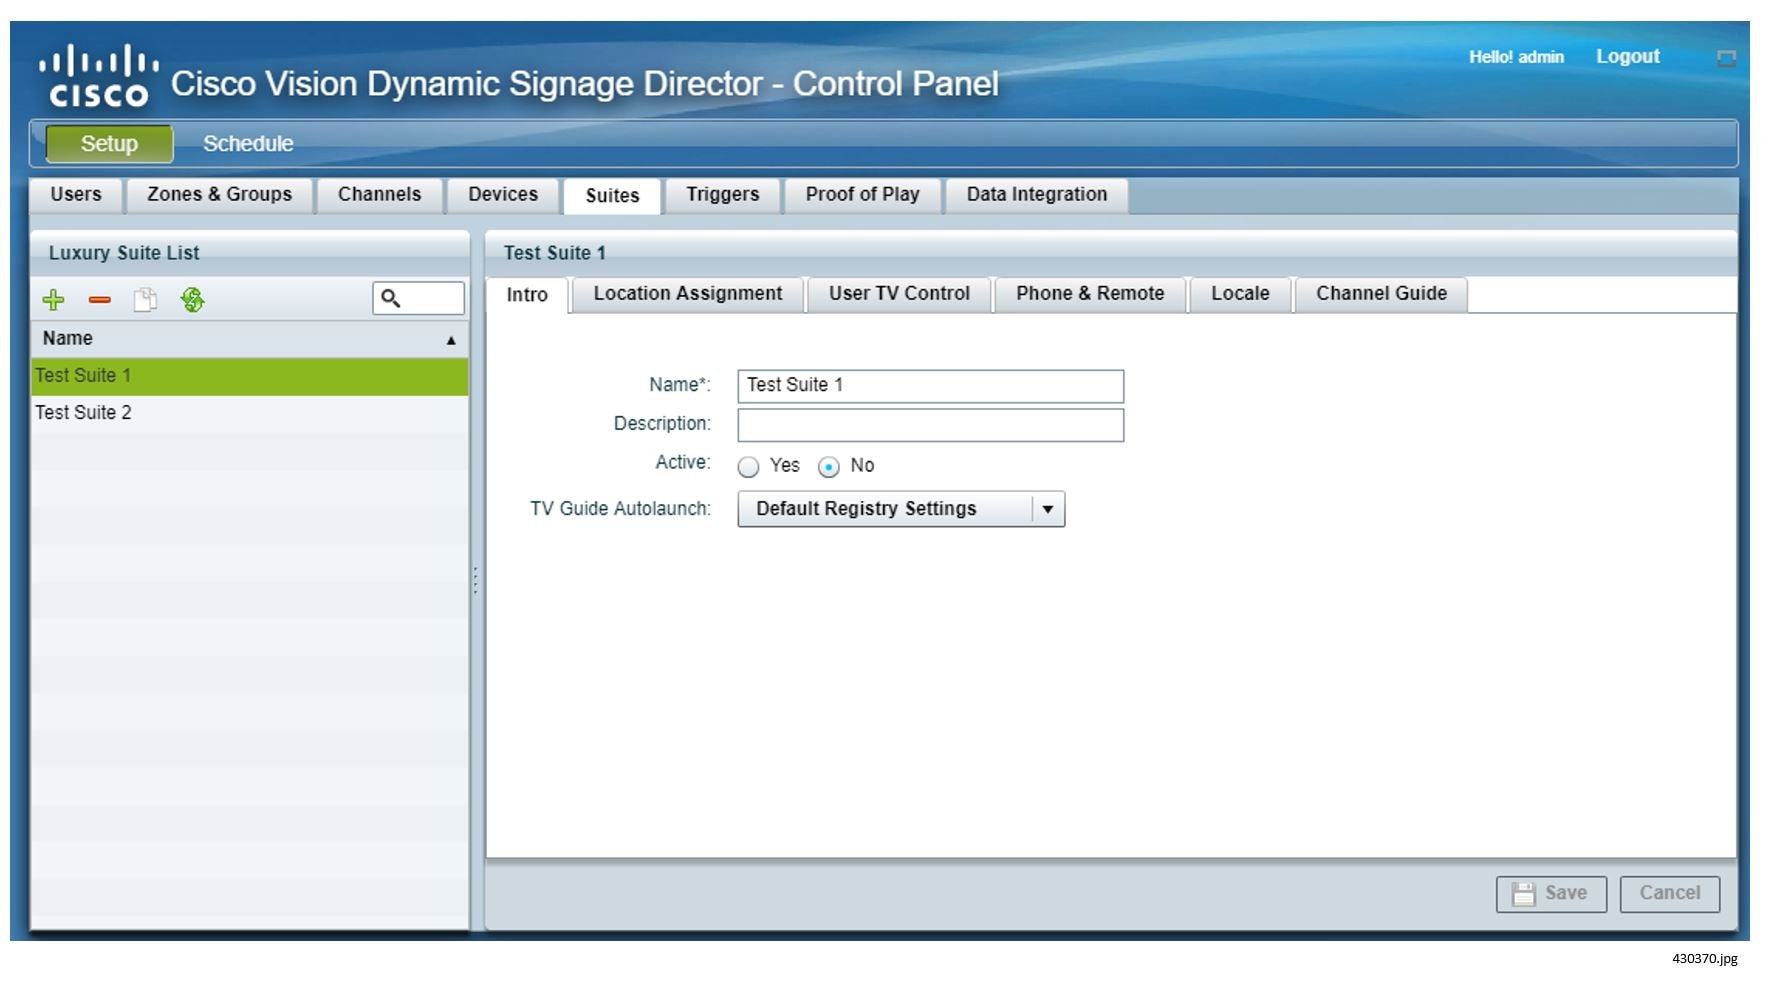Select Test Suite 1 in the list

tap(249, 376)
